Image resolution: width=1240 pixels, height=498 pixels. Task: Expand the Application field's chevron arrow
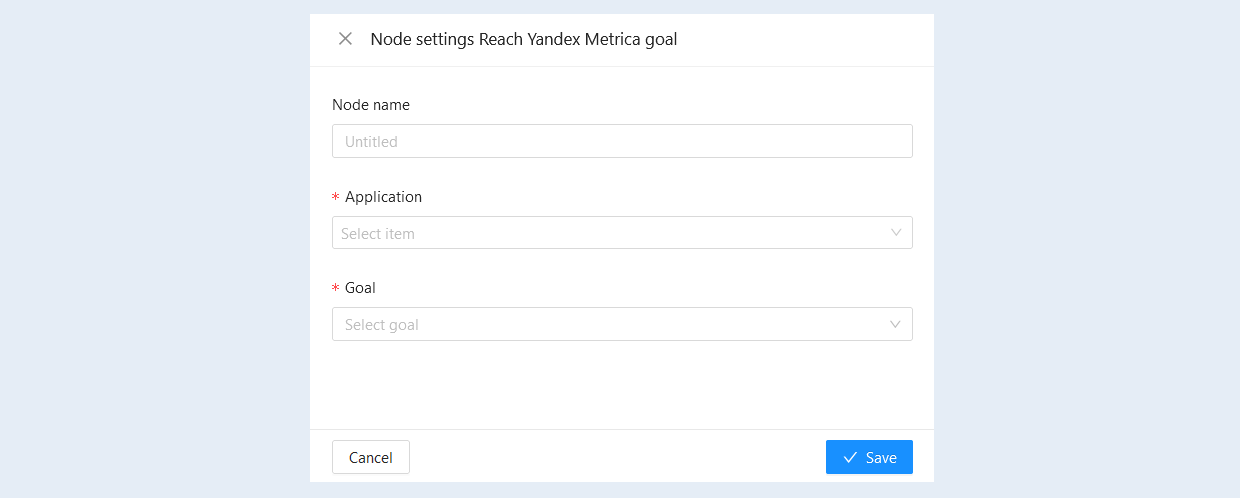(x=896, y=233)
